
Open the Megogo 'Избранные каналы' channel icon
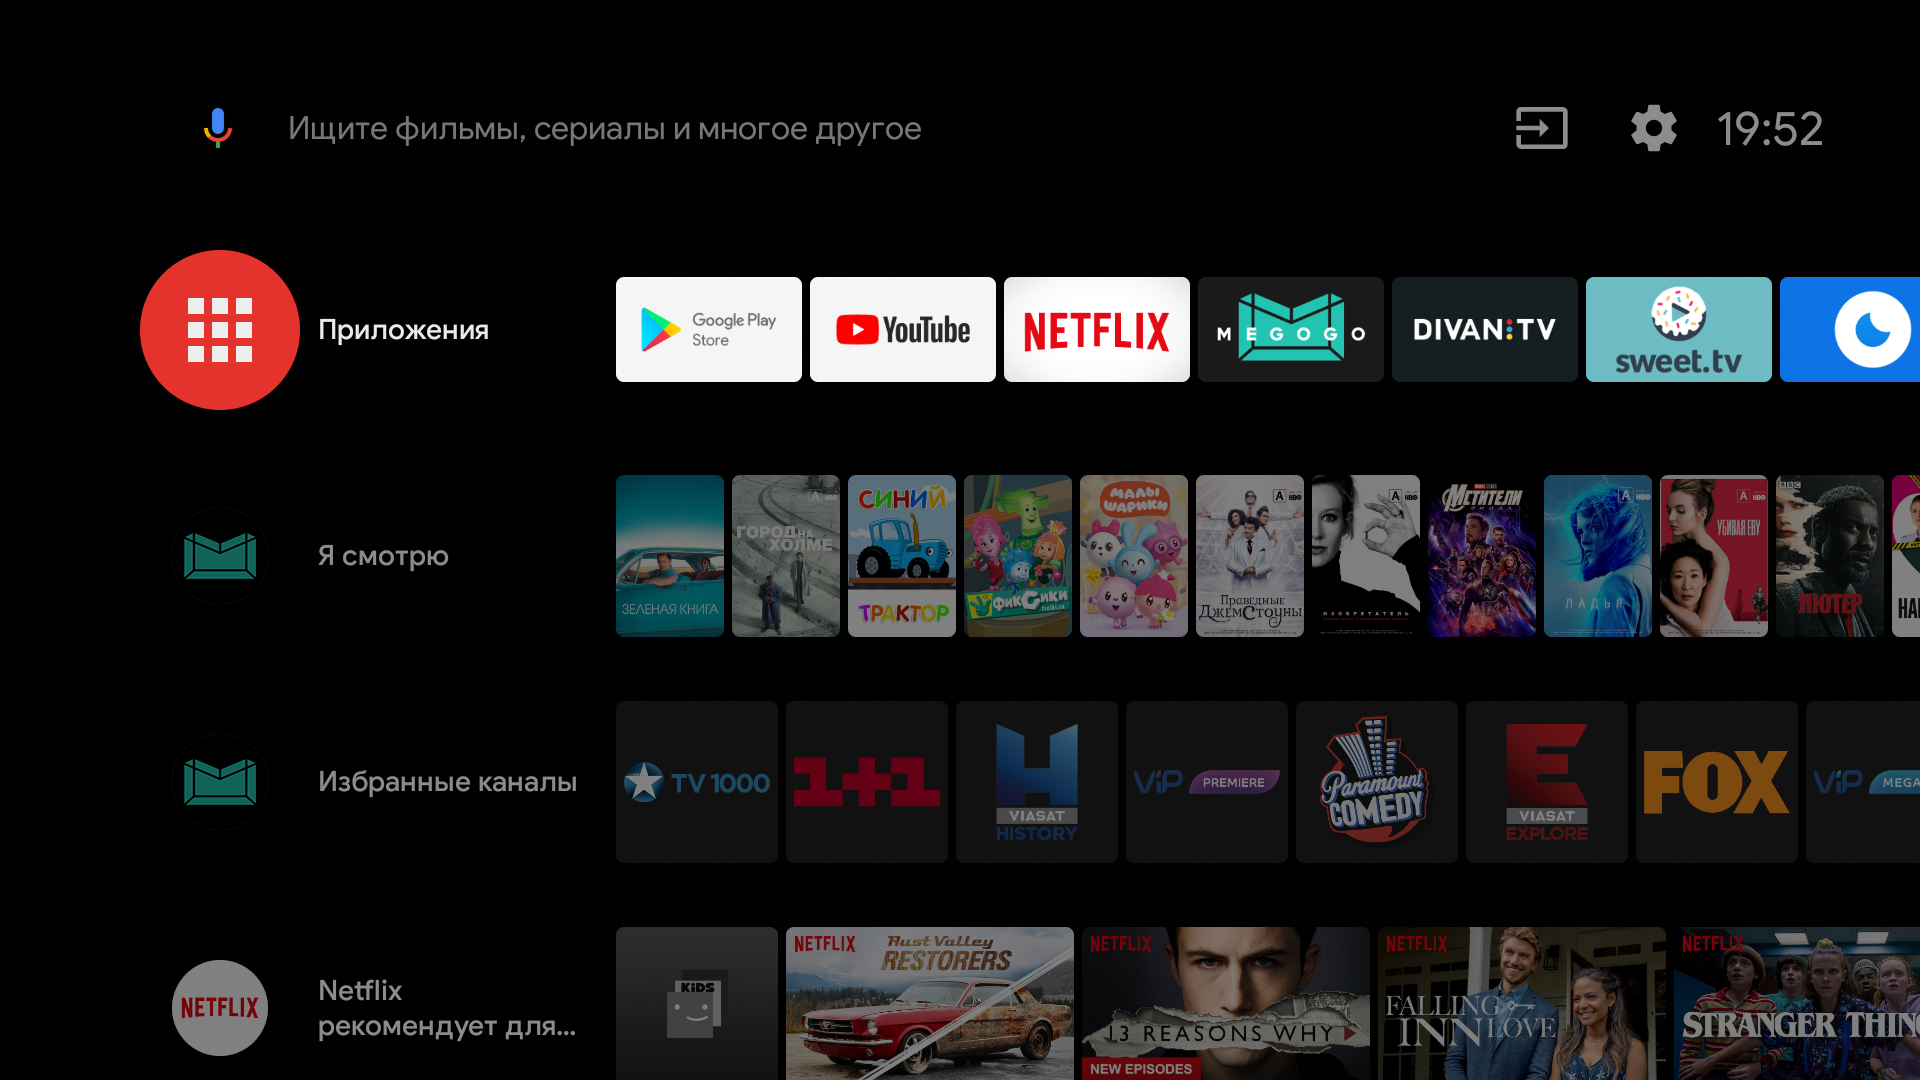point(220,782)
